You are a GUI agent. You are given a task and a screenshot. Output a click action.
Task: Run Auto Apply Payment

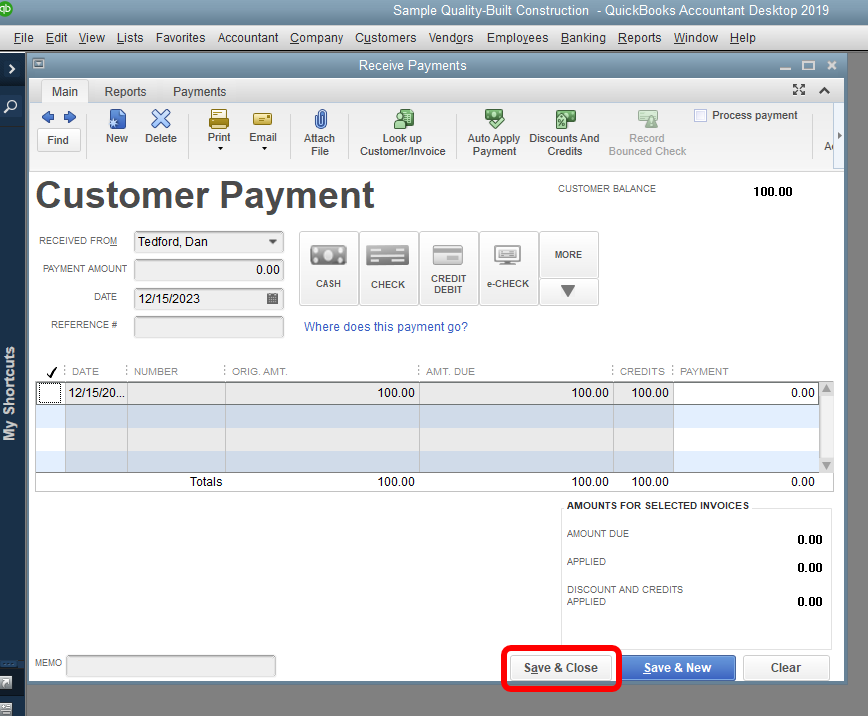click(494, 133)
